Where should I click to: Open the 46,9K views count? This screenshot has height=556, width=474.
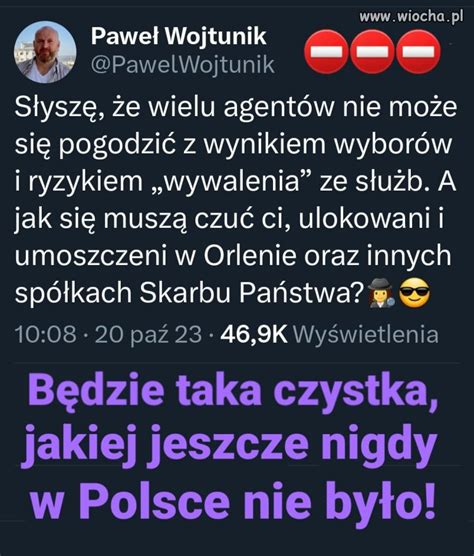tap(254, 334)
